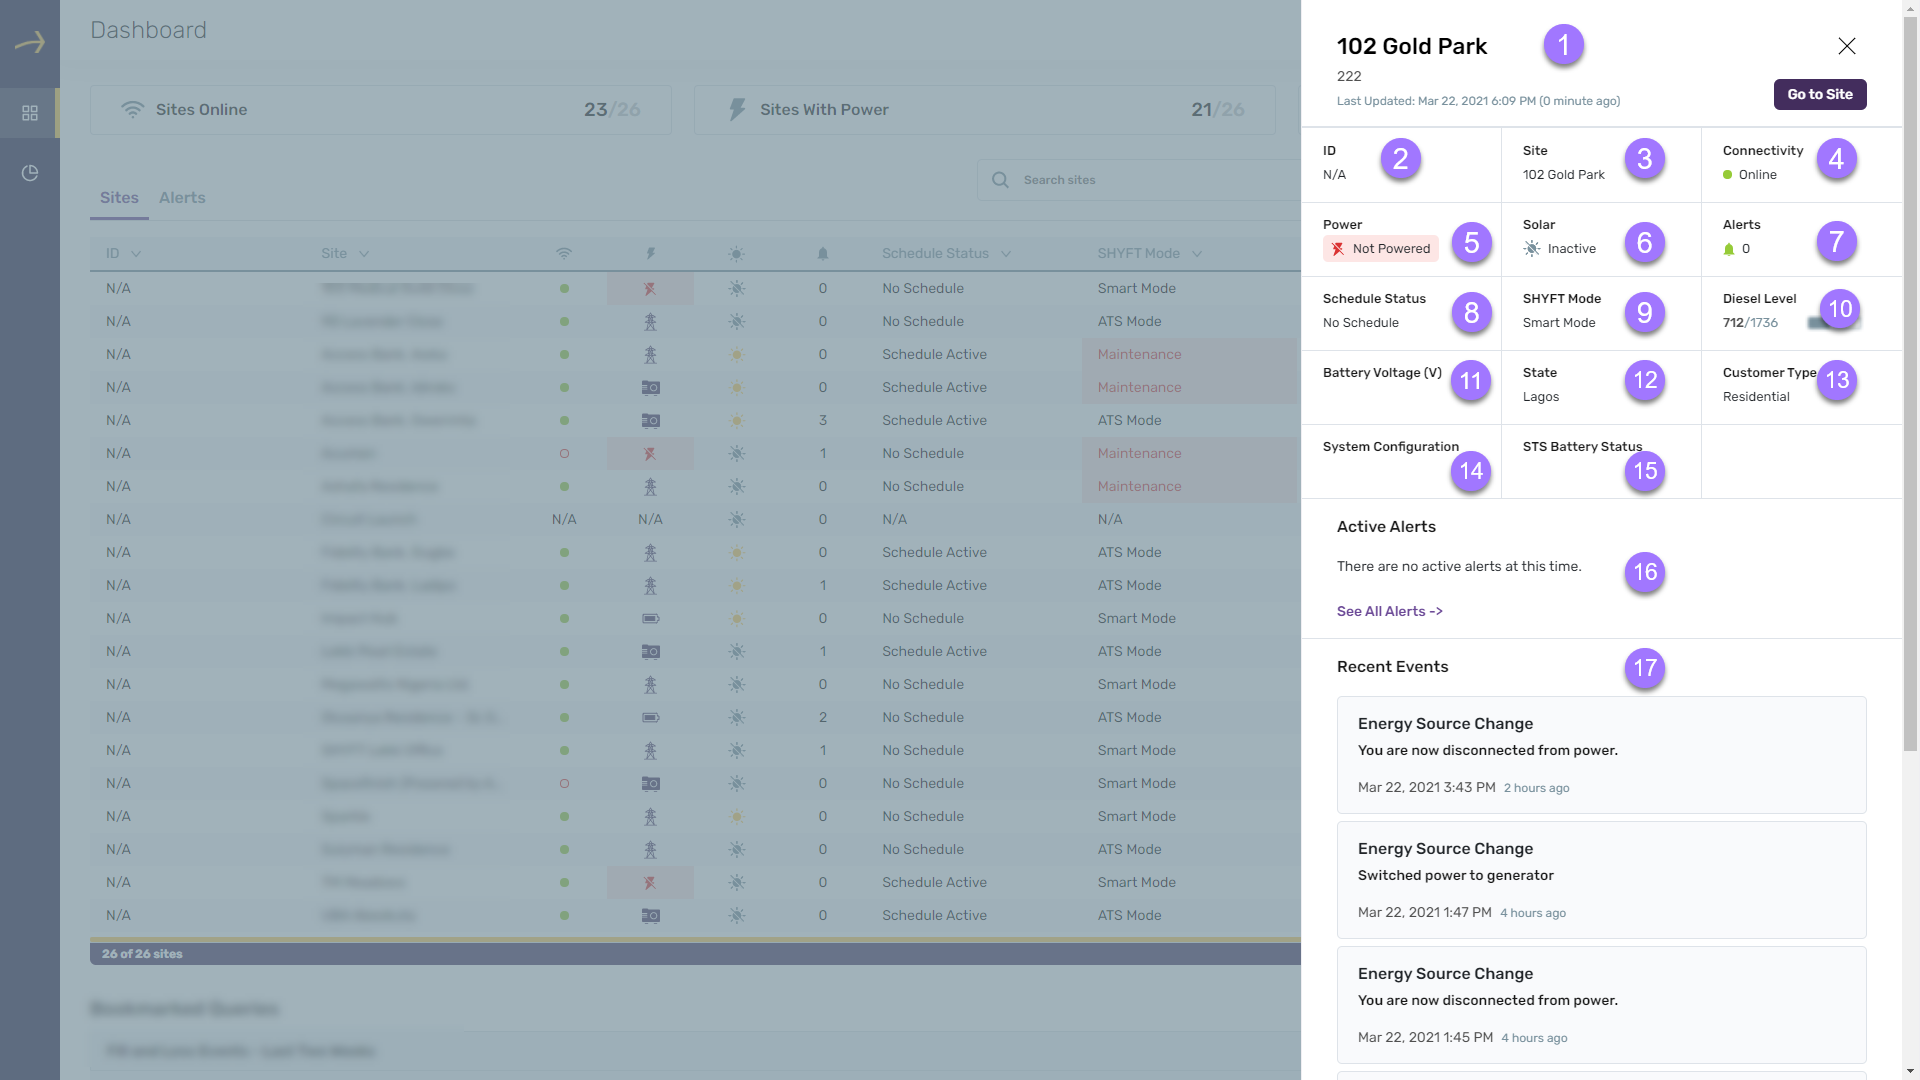This screenshot has height=1080, width=1920.
Task: Click the wifi icon in Sites Online card
Action: [x=132, y=110]
